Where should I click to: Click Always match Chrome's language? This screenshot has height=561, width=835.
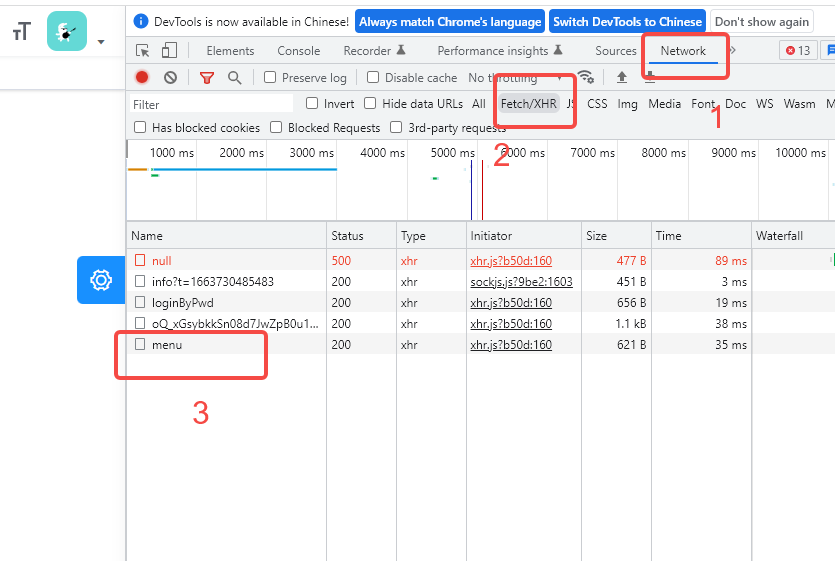tap(450, 22)
